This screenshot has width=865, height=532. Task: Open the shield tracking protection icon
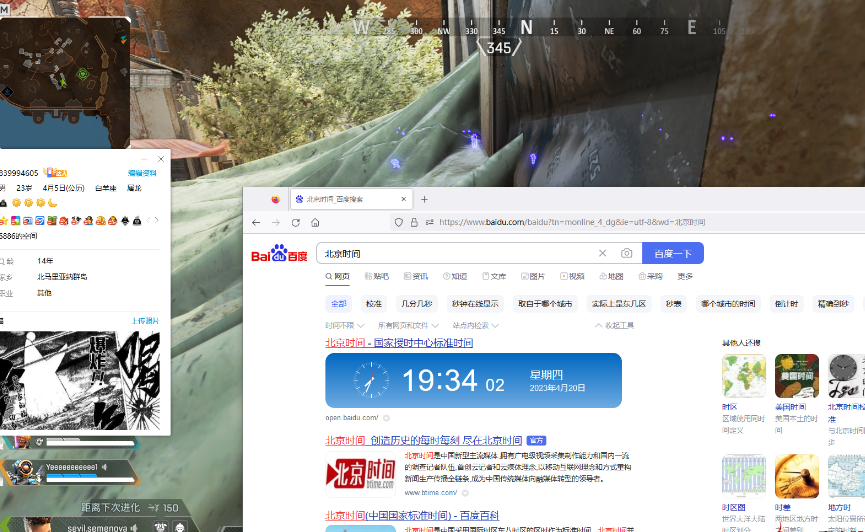coord(398,222)
